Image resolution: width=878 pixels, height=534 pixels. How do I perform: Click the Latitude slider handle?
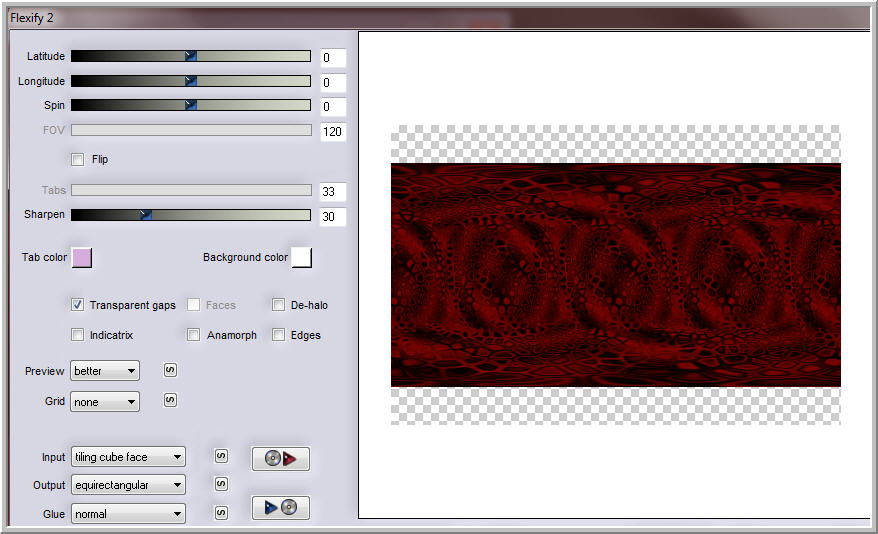(x=190, y=56)
